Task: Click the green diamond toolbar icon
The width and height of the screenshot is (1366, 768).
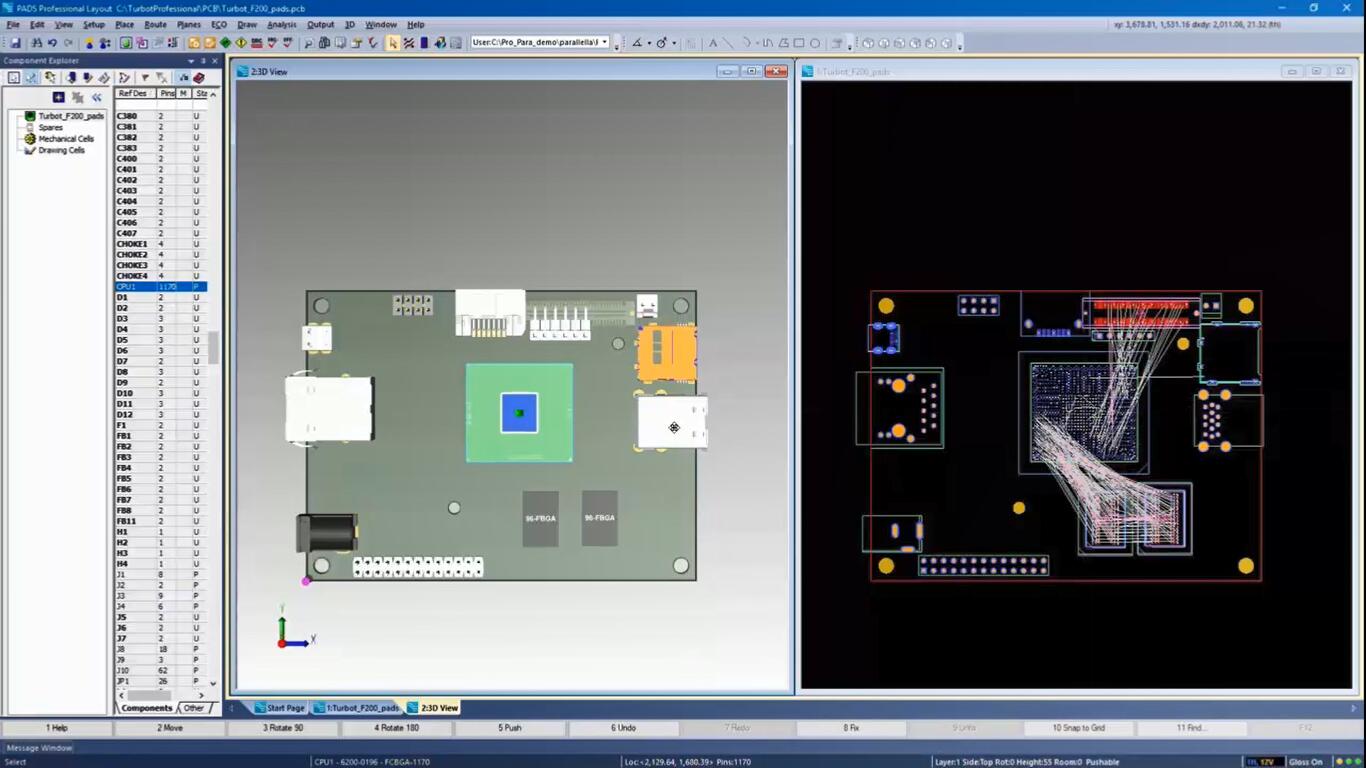Action: [x=225, y=43]
